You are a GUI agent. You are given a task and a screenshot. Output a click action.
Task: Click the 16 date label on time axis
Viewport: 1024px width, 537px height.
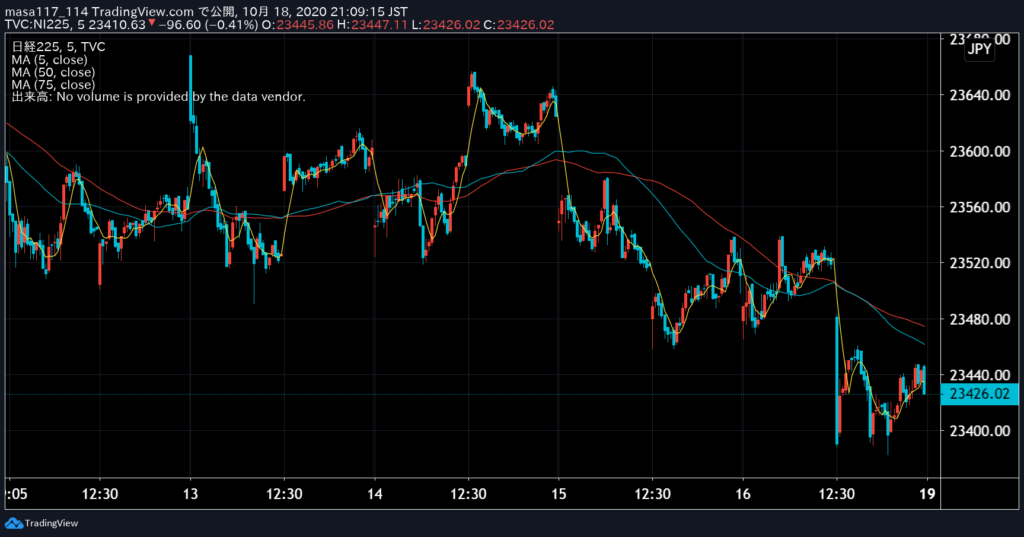743,494
